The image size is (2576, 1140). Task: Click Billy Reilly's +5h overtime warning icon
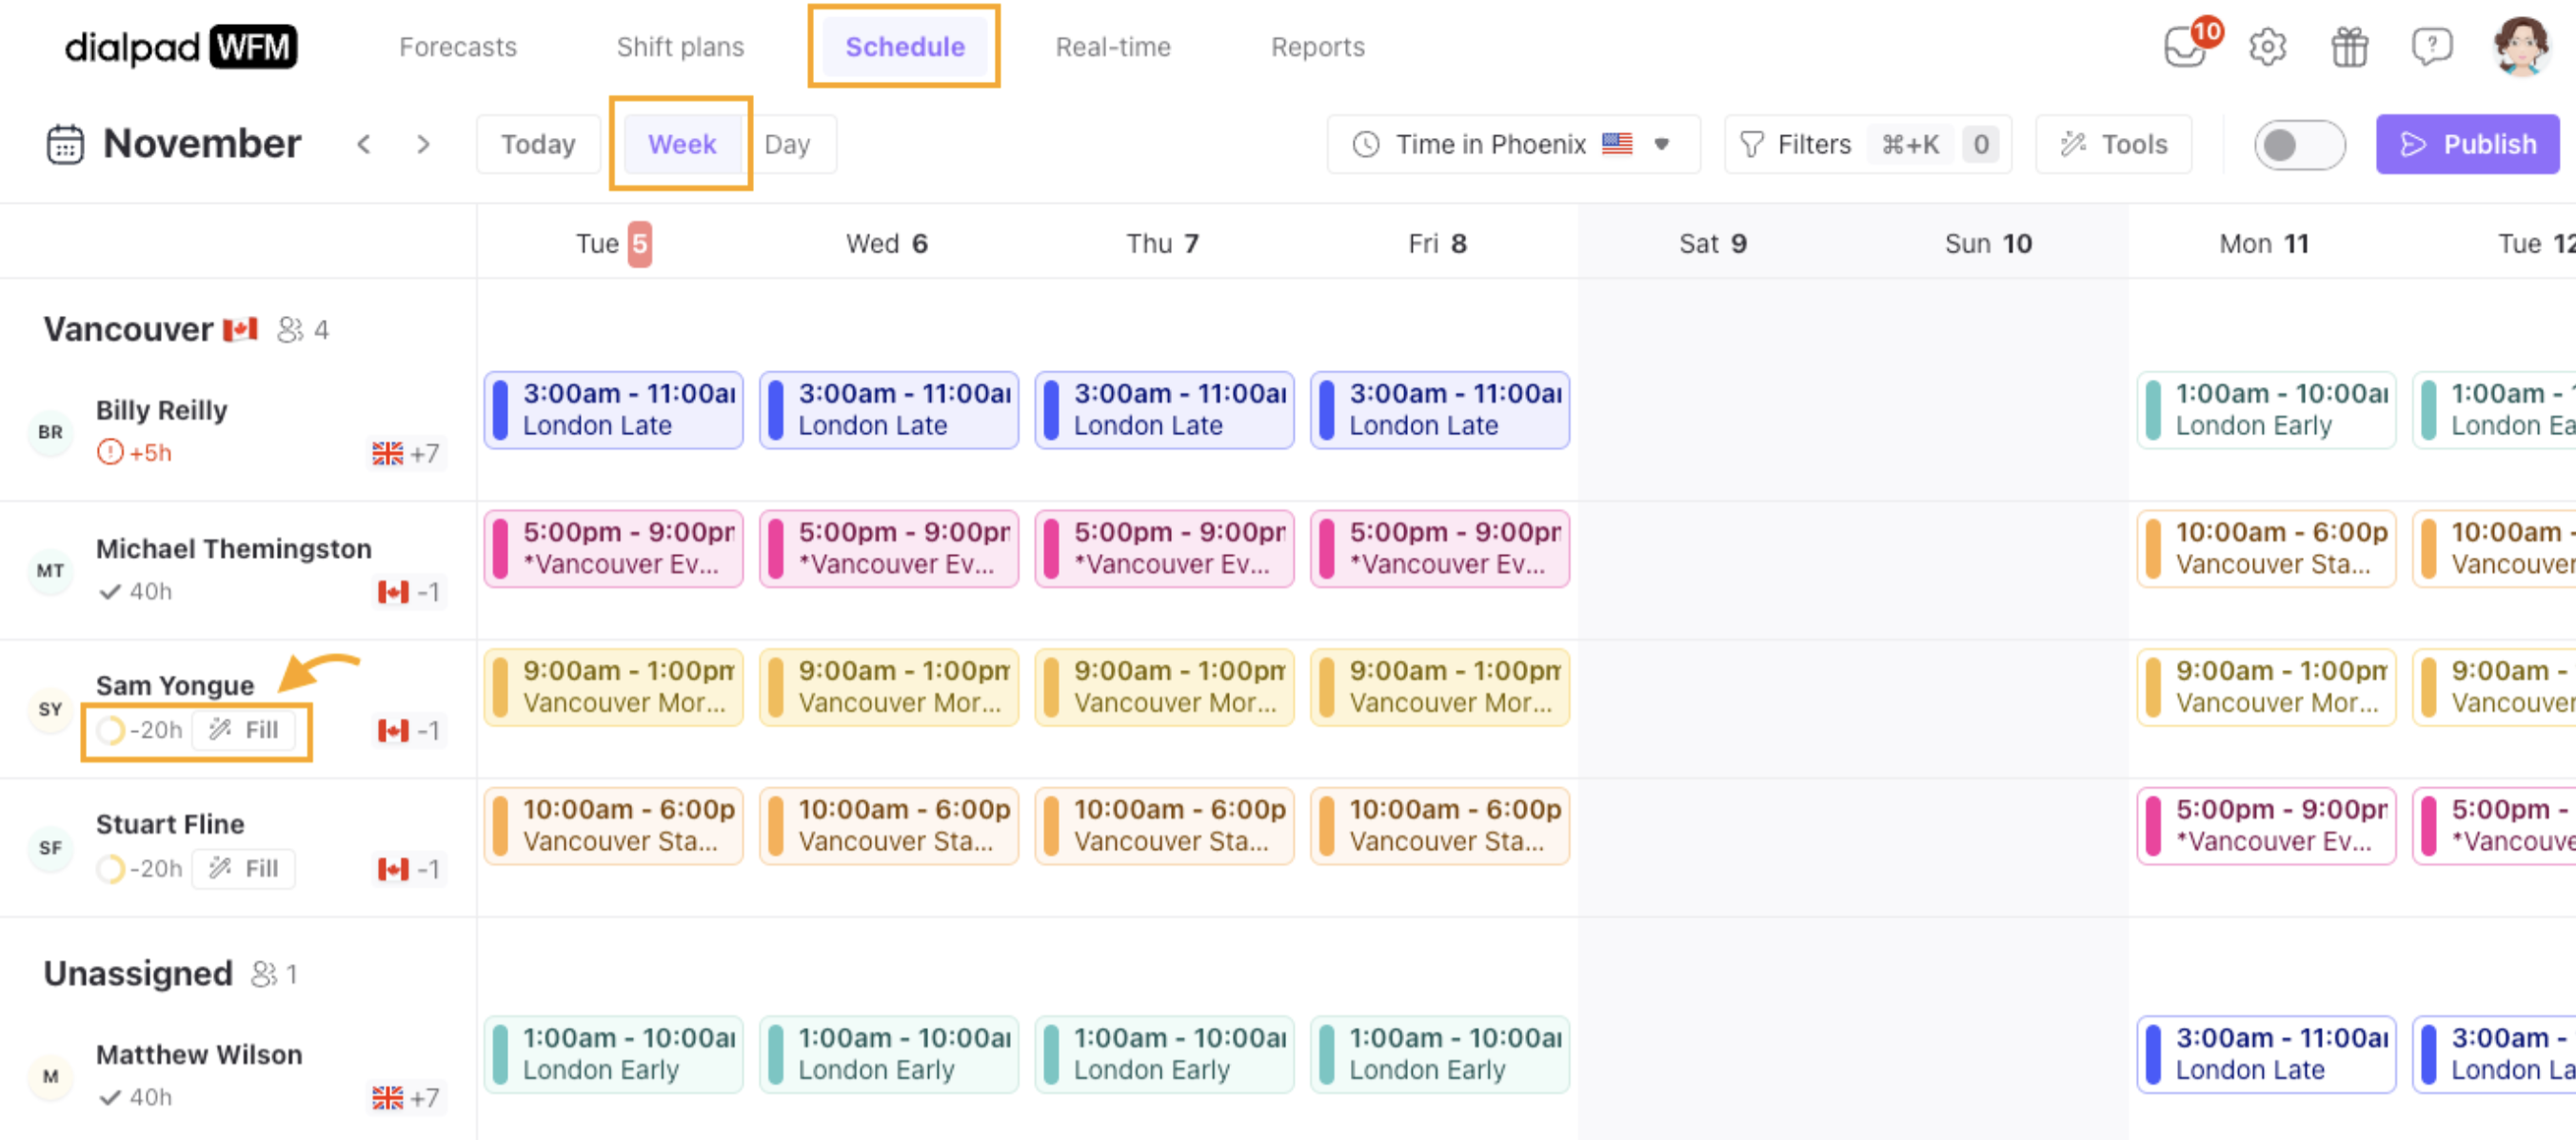112,452
